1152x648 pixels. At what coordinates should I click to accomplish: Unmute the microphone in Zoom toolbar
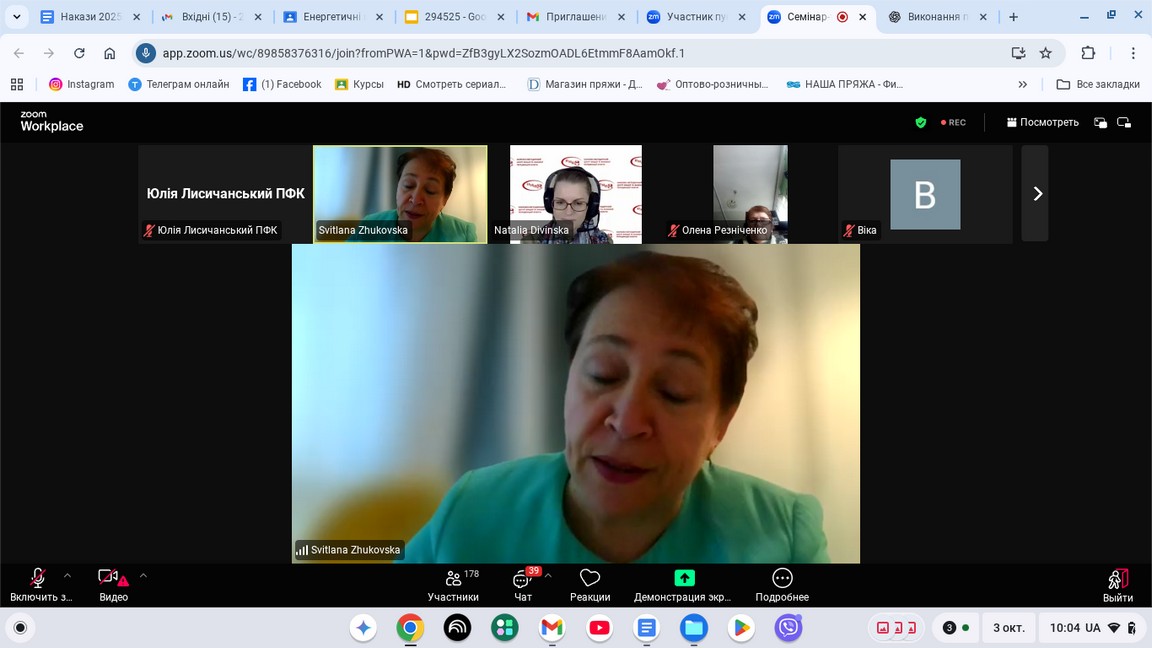[38, 584]
